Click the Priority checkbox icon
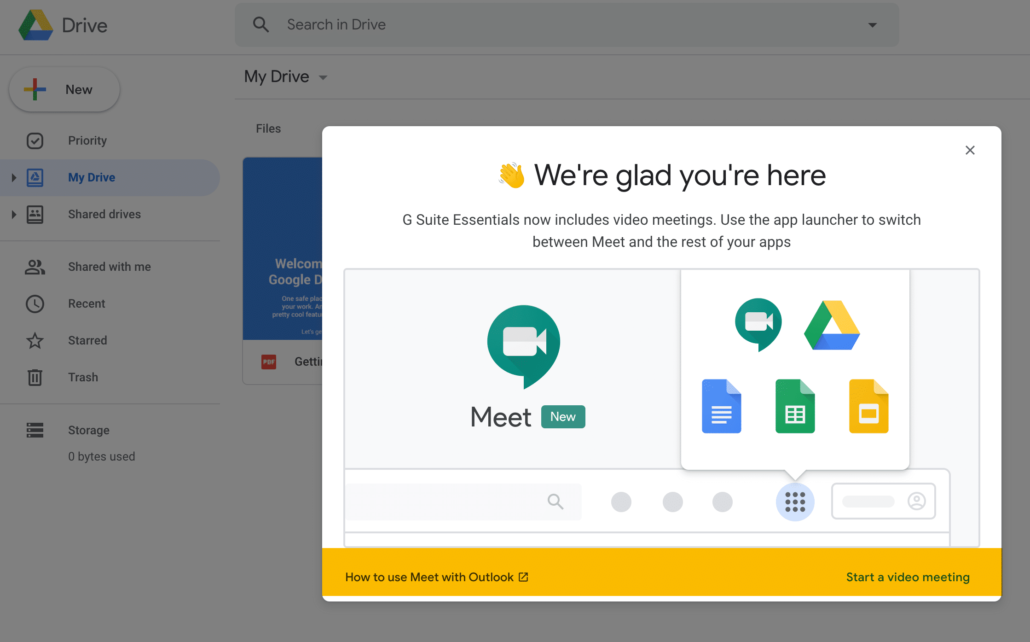Viewport: 1030px width, 642px height. pos(35,141)
